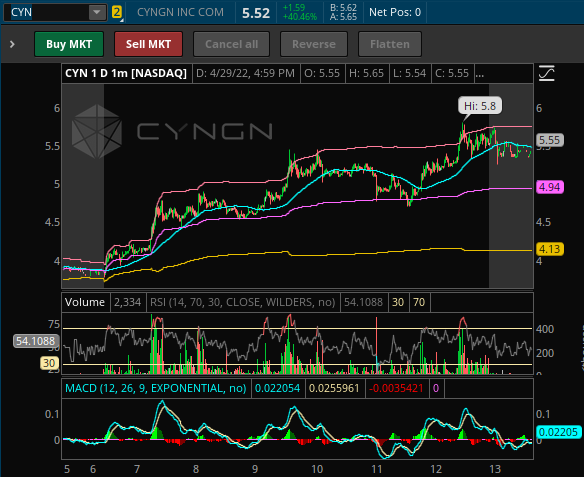The width and height of the screenshot is (584, 477).
Task: Click the Buy MKT button
Action: [x=69, y=44]
